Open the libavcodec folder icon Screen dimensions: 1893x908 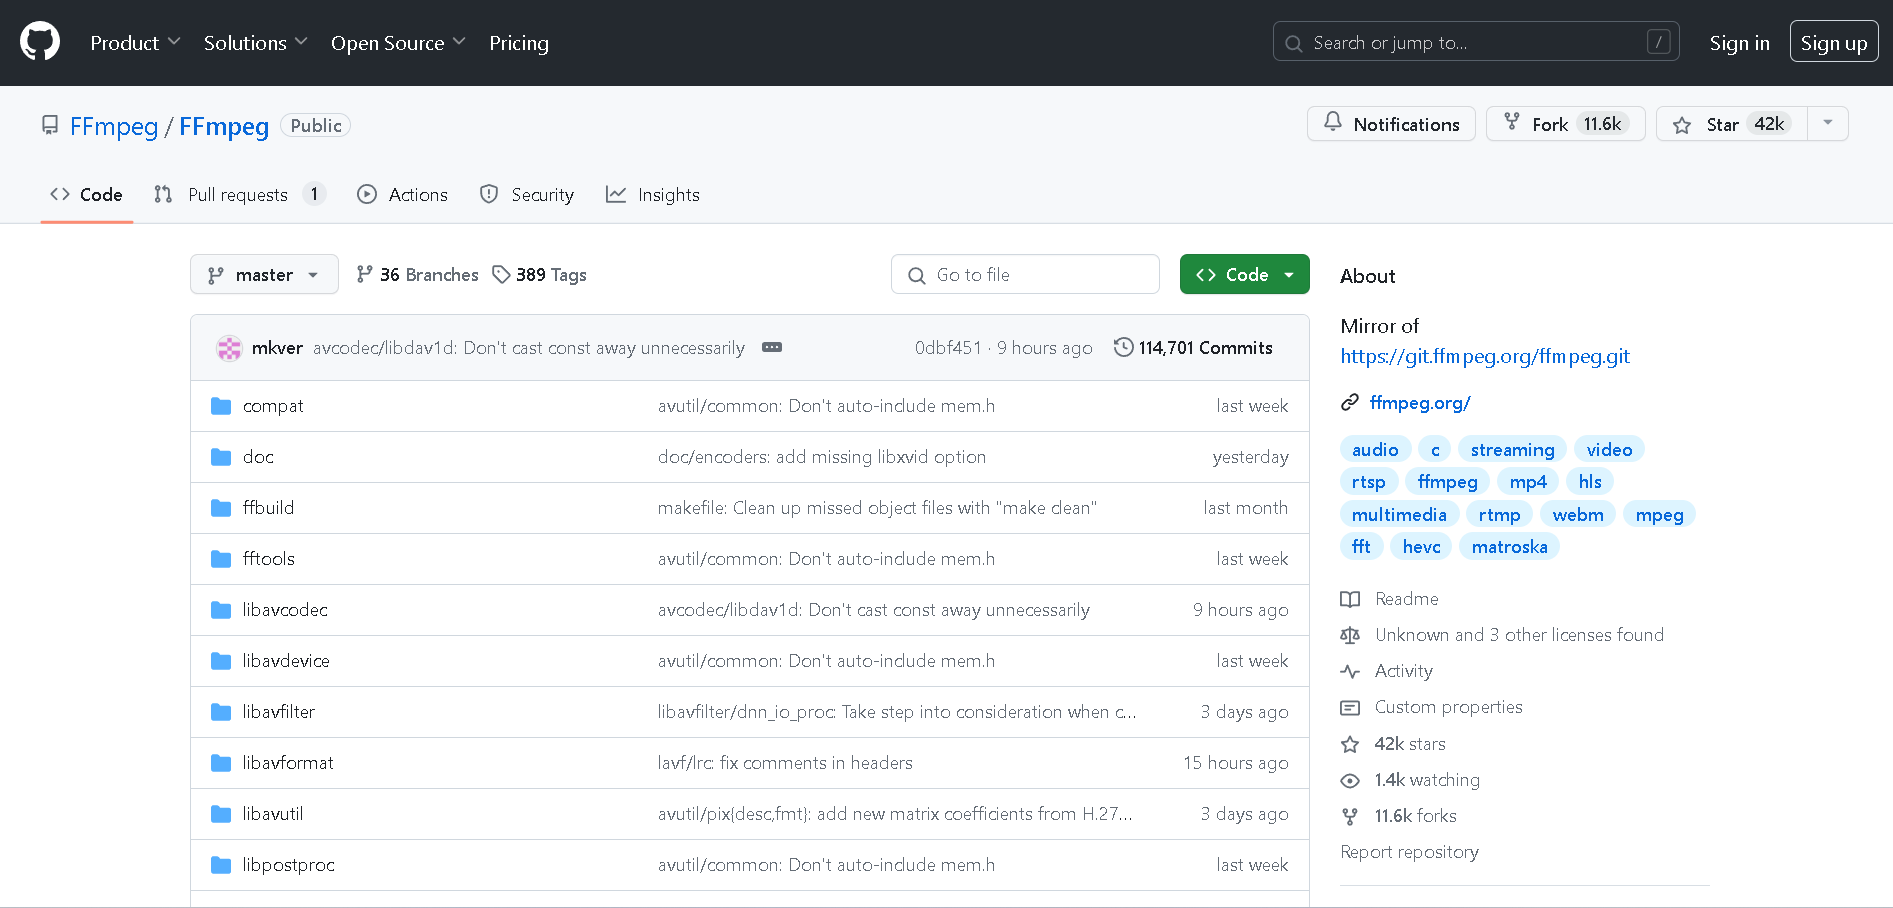coord(221,610)
